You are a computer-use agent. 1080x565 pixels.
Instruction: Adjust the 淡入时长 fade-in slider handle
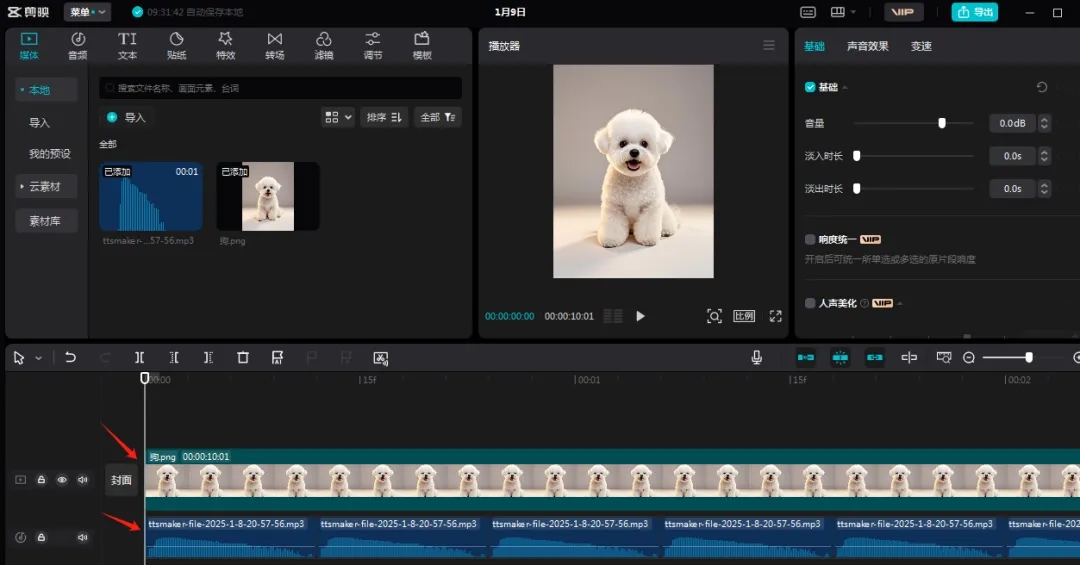click(857, 156)
